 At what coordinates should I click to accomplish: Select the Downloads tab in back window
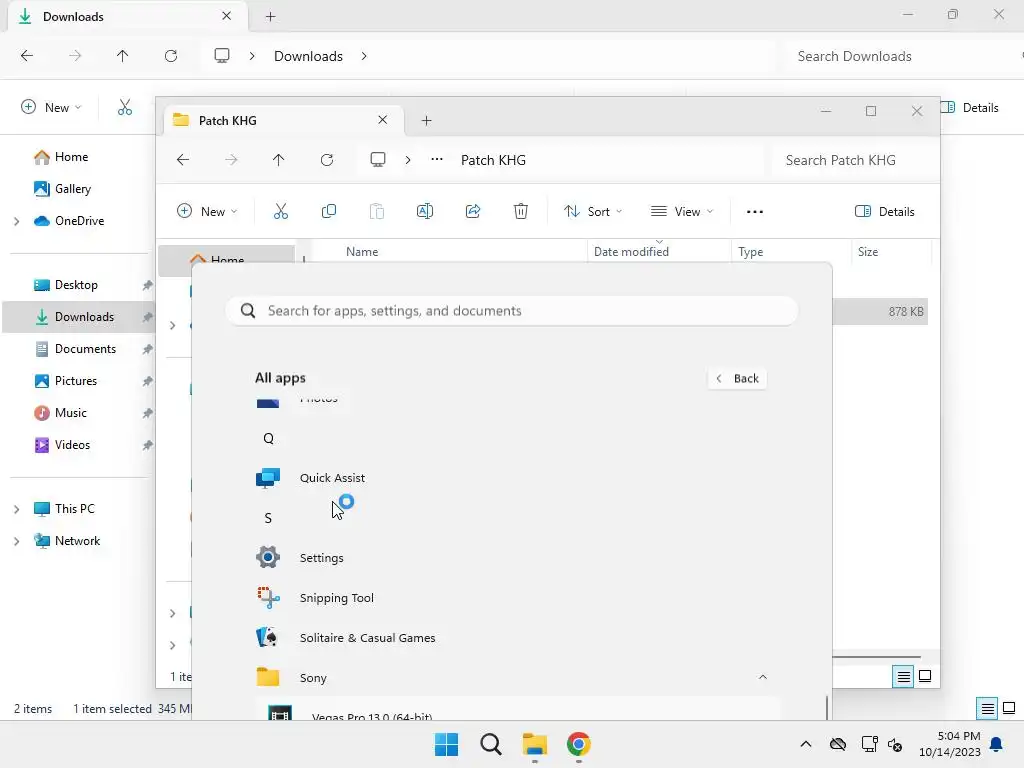click(x=127, y=16)
